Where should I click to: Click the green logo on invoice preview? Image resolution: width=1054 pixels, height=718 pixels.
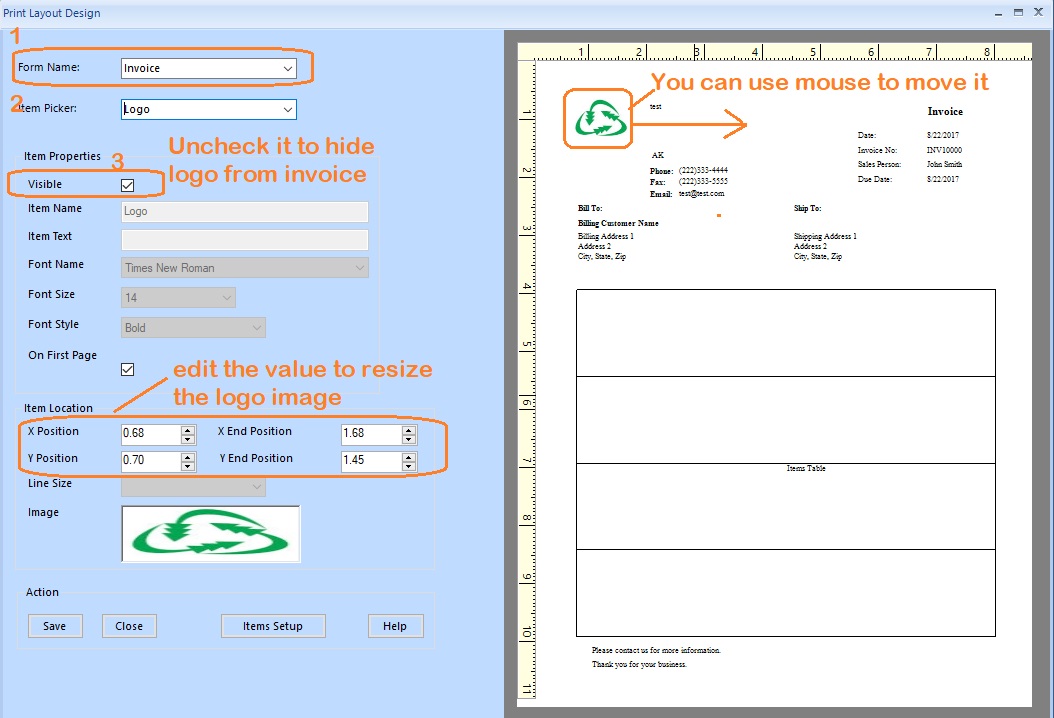(x=598, y=119)
